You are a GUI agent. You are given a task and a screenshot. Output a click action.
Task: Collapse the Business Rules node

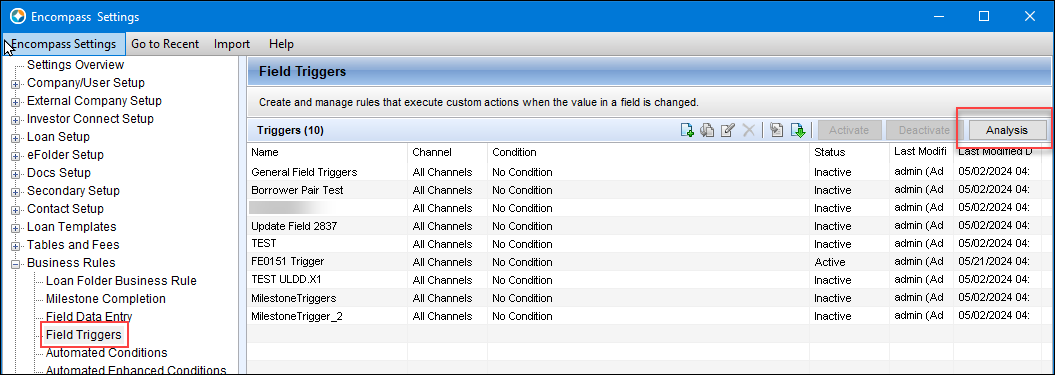tap(15, 263)
